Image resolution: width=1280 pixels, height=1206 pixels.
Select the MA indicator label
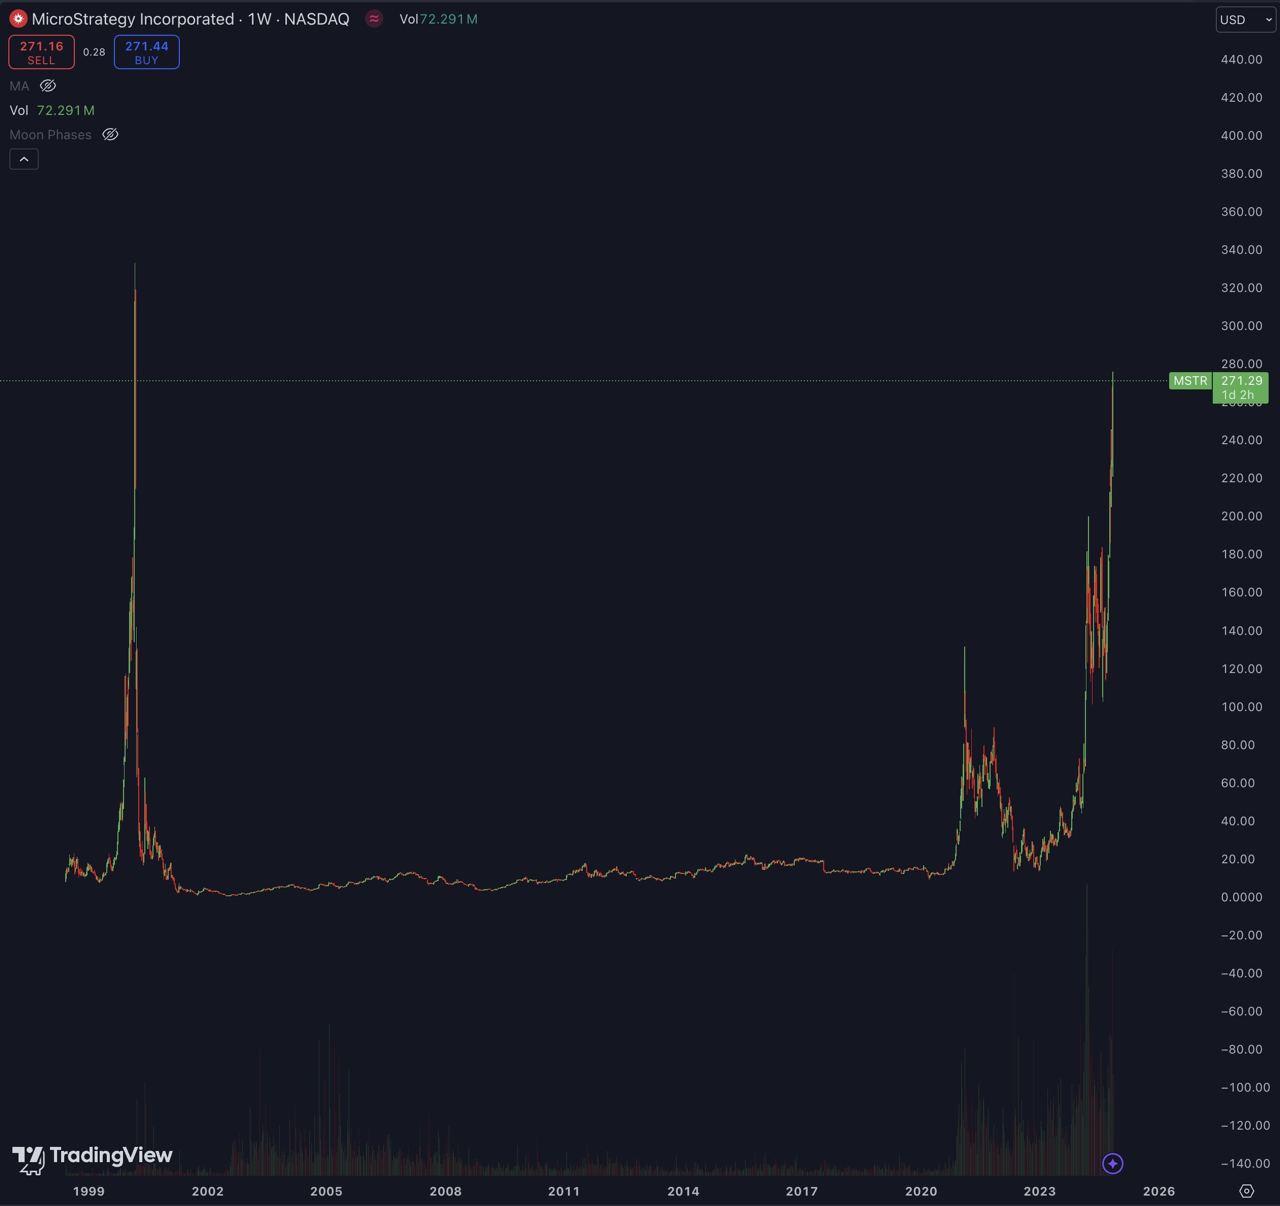[x=19, y=86]
